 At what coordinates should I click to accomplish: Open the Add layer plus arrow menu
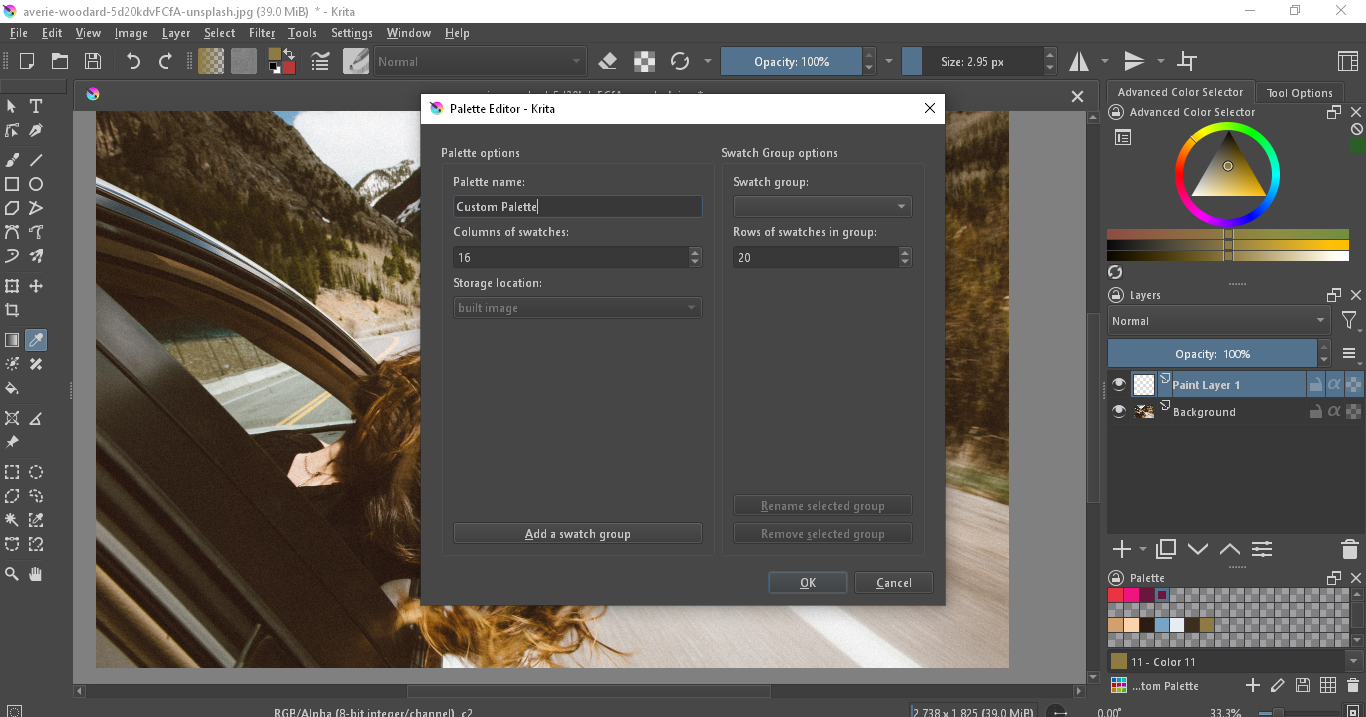(x=1143, y=549)
